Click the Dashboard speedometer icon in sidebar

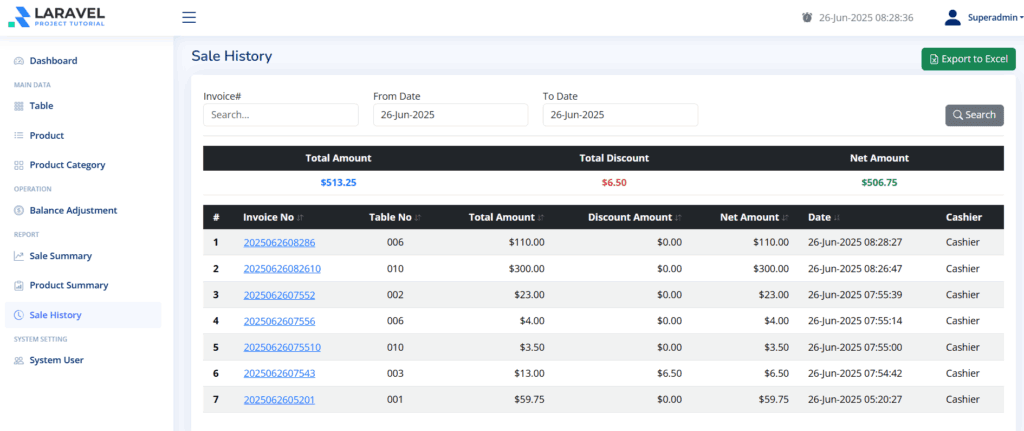coord(19,61)
